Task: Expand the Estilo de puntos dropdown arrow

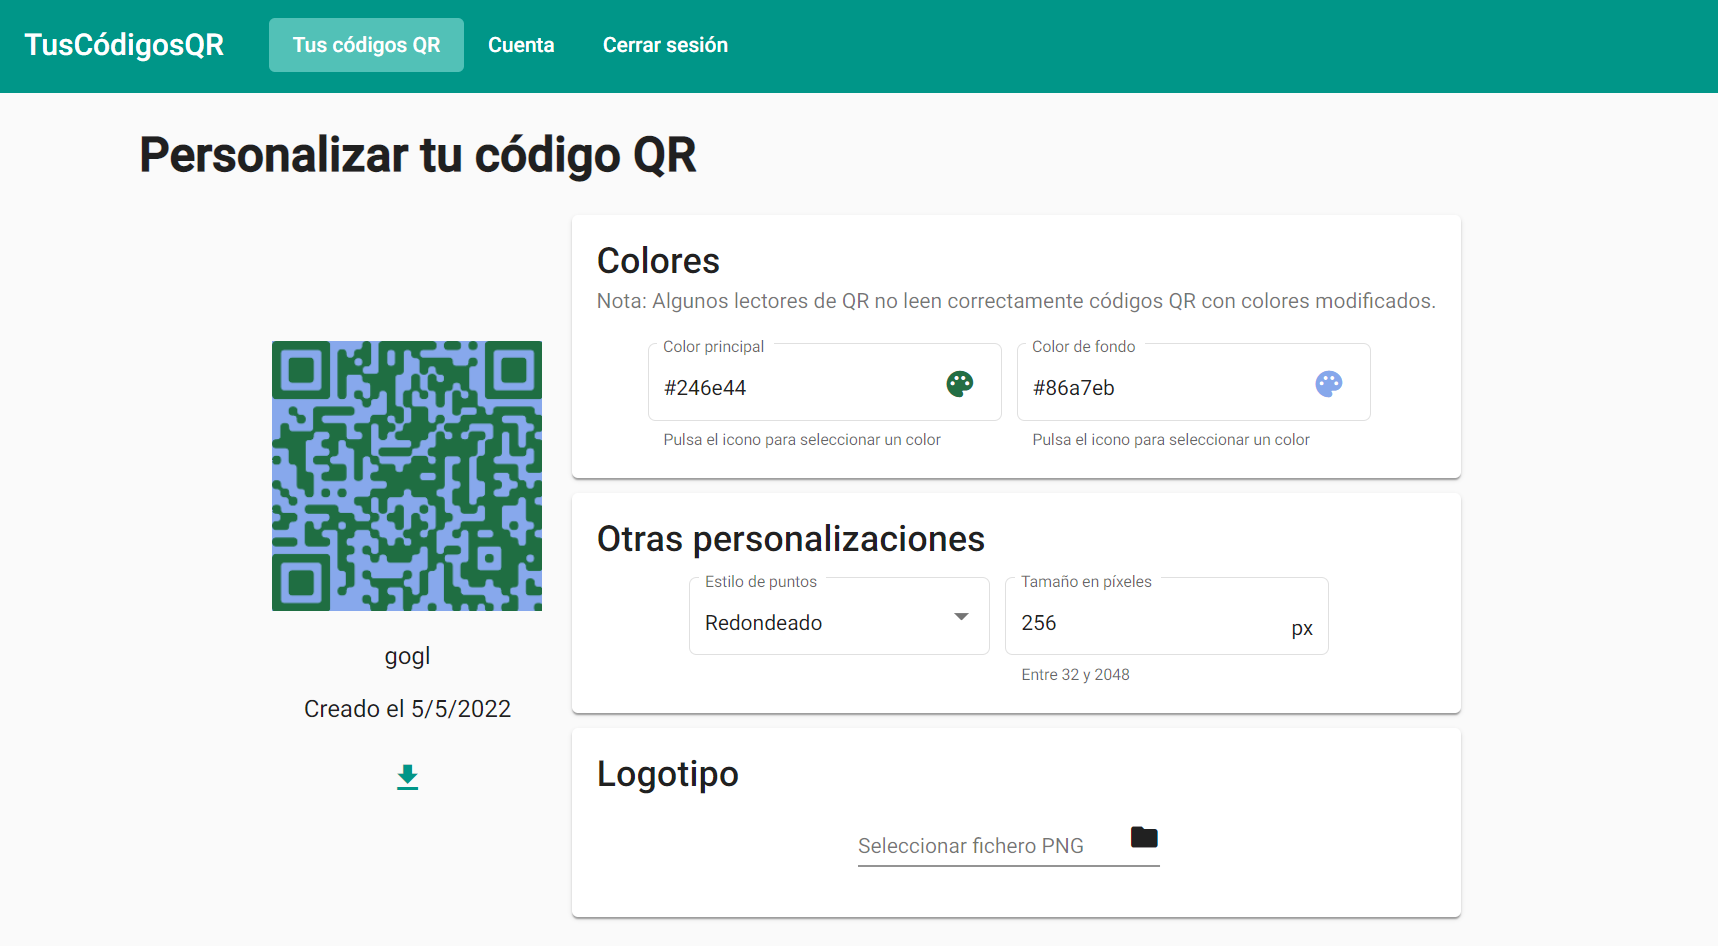Action: (961, 617)
